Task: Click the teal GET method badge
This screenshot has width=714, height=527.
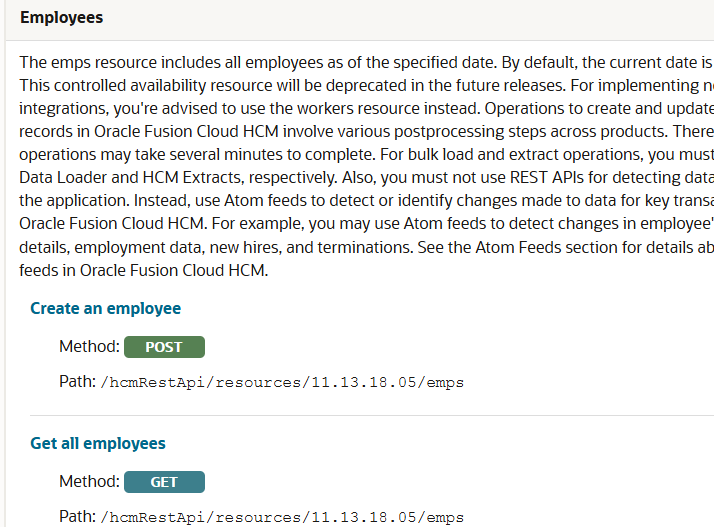Action: click(x=164, y=482)
